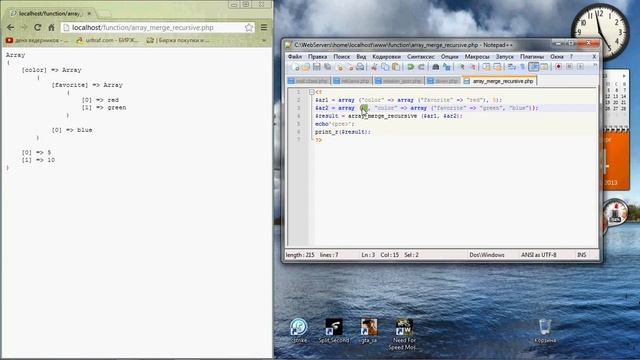The width and height of the screenshot is (640, 360).
Task: Click the Split Second desktop shortcut
Action: (x=334, y=331)
